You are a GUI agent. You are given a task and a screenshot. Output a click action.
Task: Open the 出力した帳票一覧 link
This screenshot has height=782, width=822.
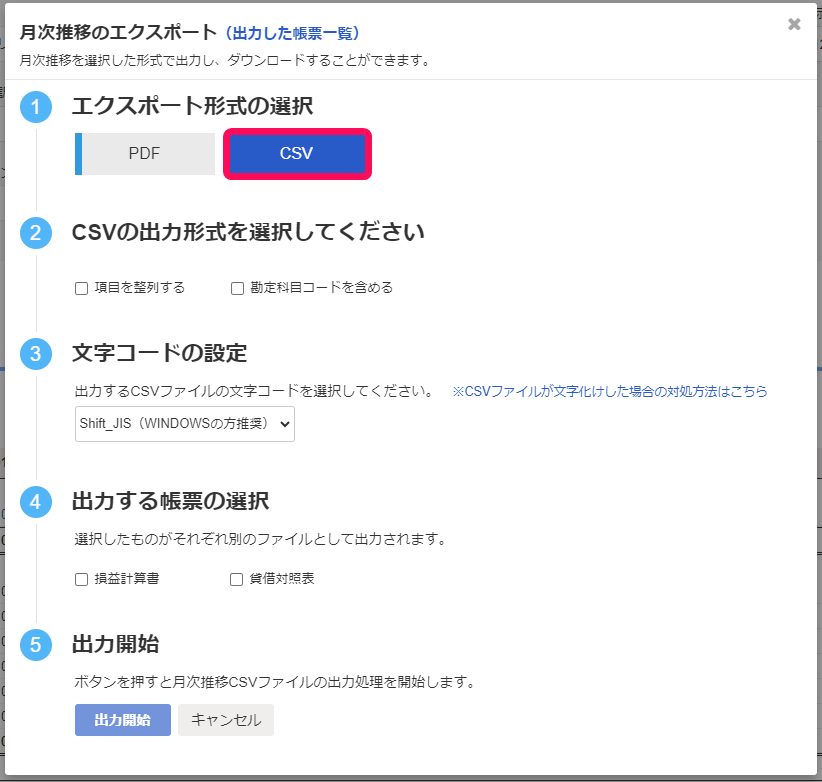293,33
